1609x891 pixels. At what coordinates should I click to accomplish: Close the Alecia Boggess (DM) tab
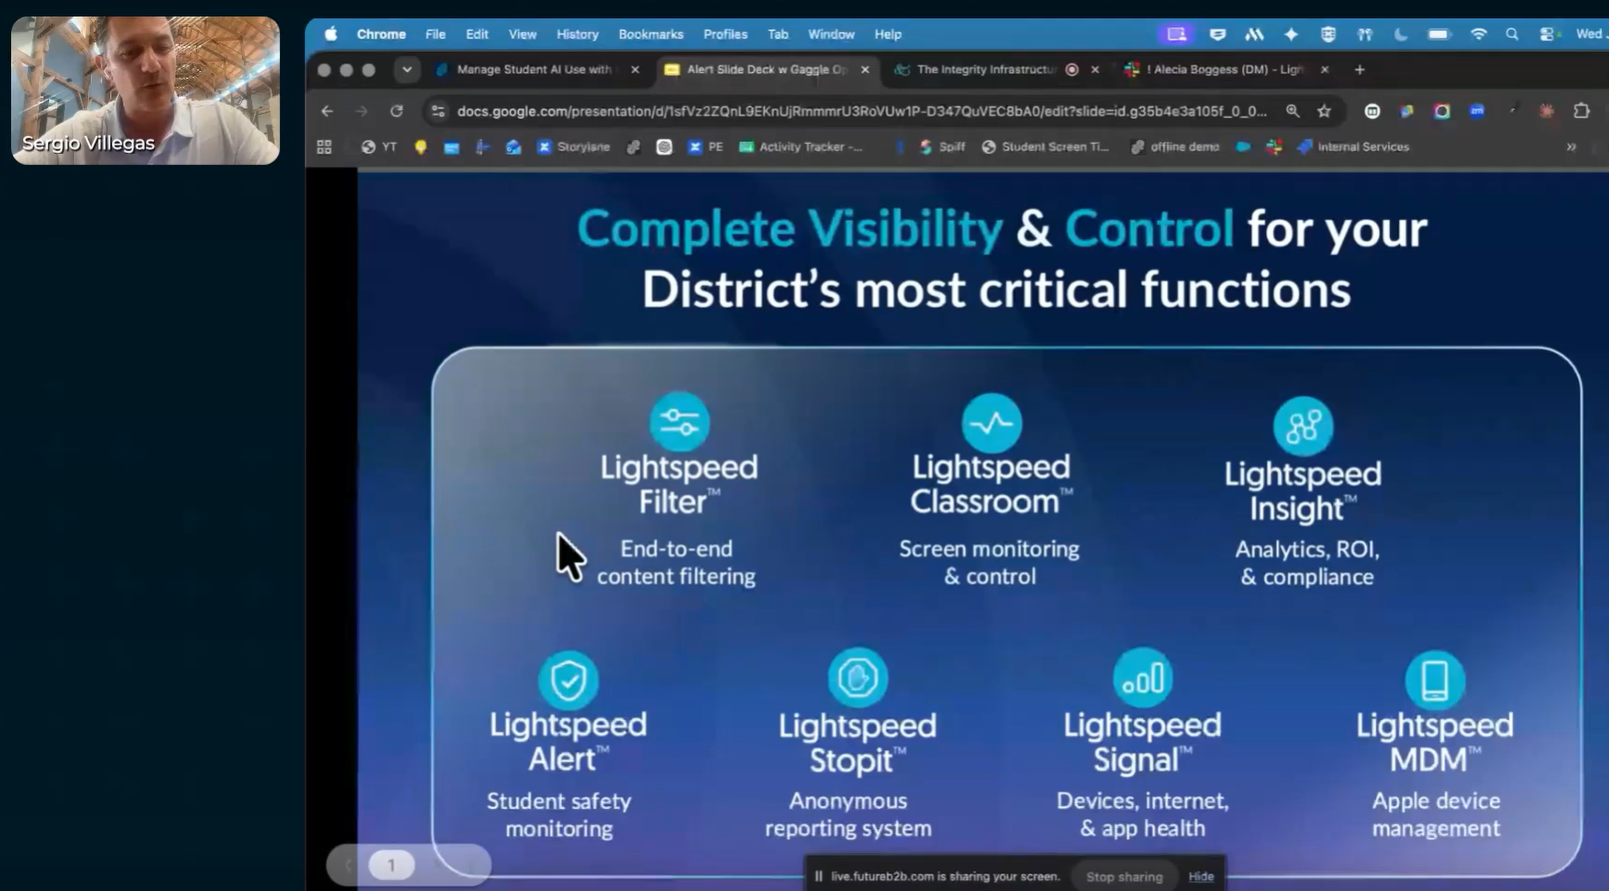[x=1325, y=70]
